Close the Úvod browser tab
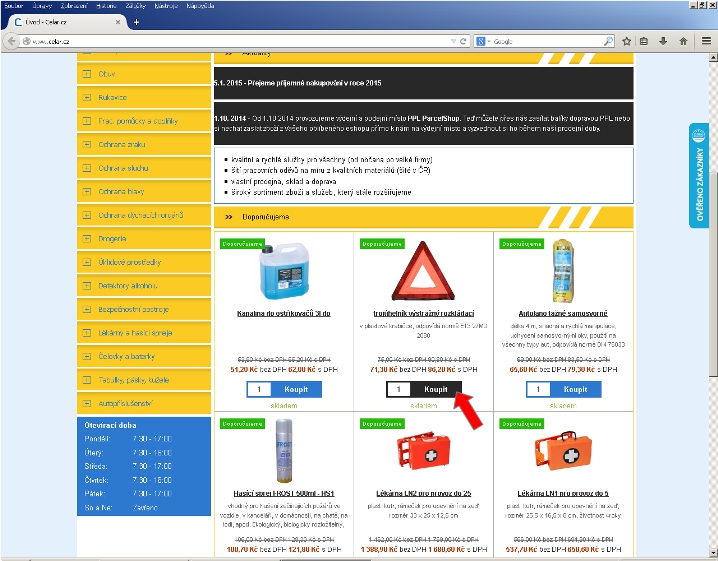Viewport: 718px width, 561px height. 118,22
